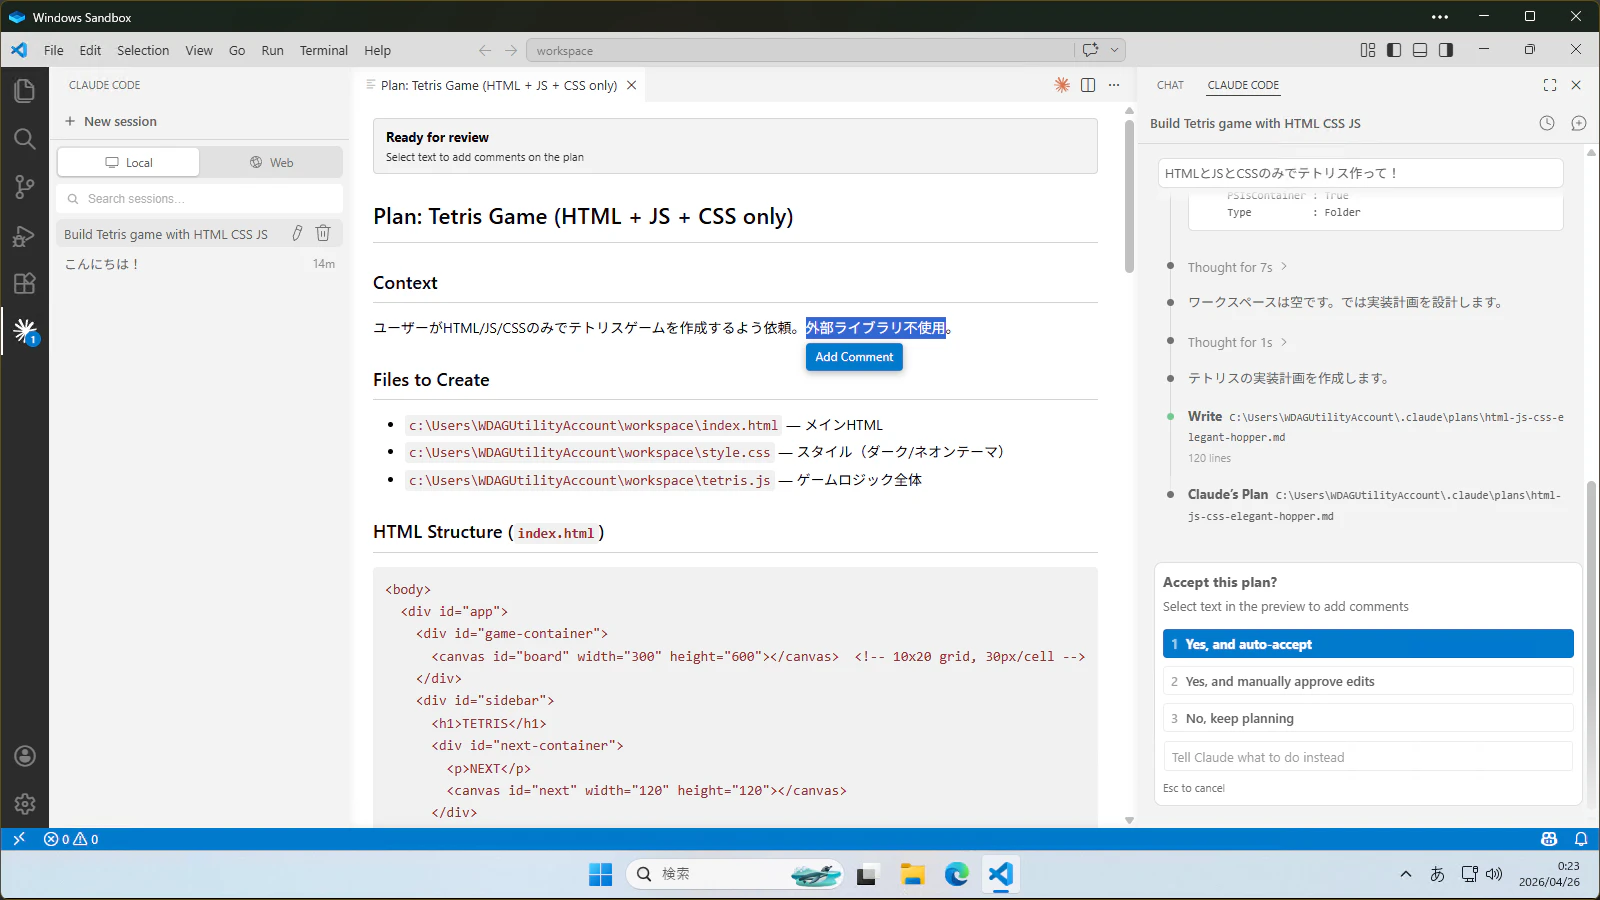Screen dimensions: 1600x900
Task: Start a New session
Action: [x=111, y=121]
